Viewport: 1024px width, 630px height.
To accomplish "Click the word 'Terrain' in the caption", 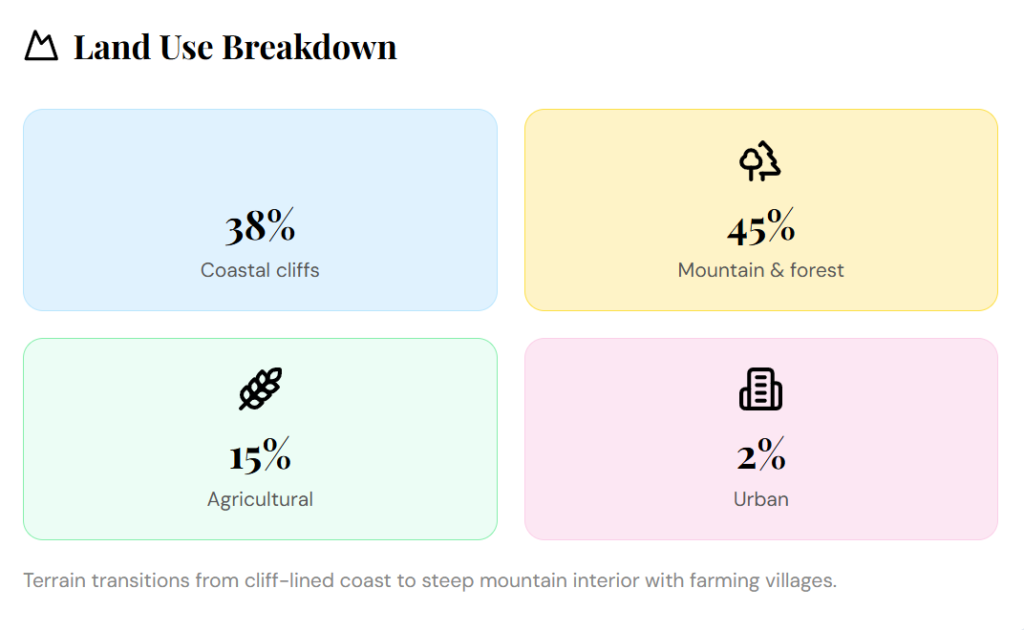I will 55,580.
